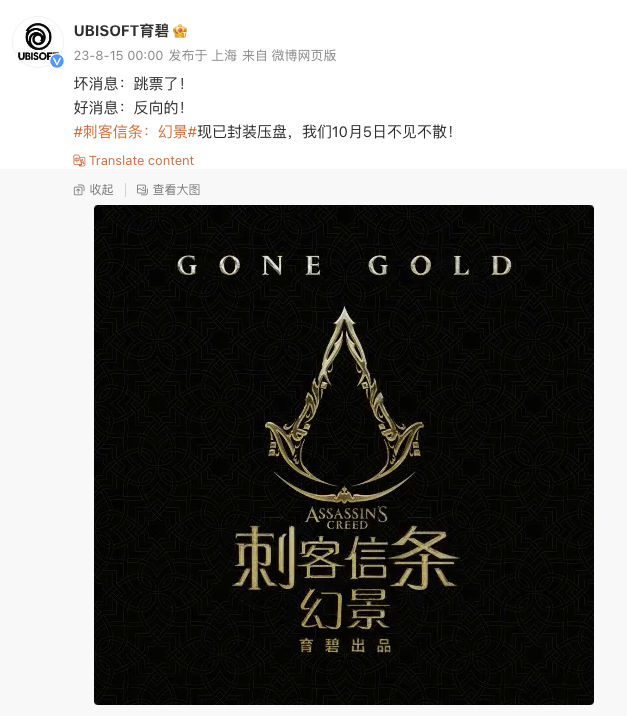
Task: Click Translate content link
Action: [142, 160]
